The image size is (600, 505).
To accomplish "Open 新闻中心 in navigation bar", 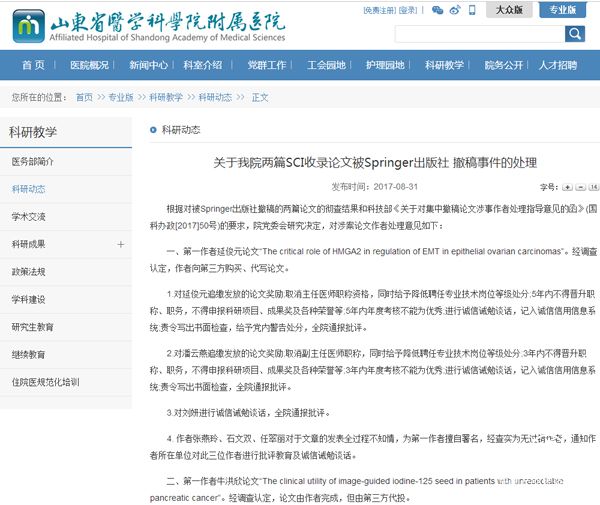I will [148, 65].
